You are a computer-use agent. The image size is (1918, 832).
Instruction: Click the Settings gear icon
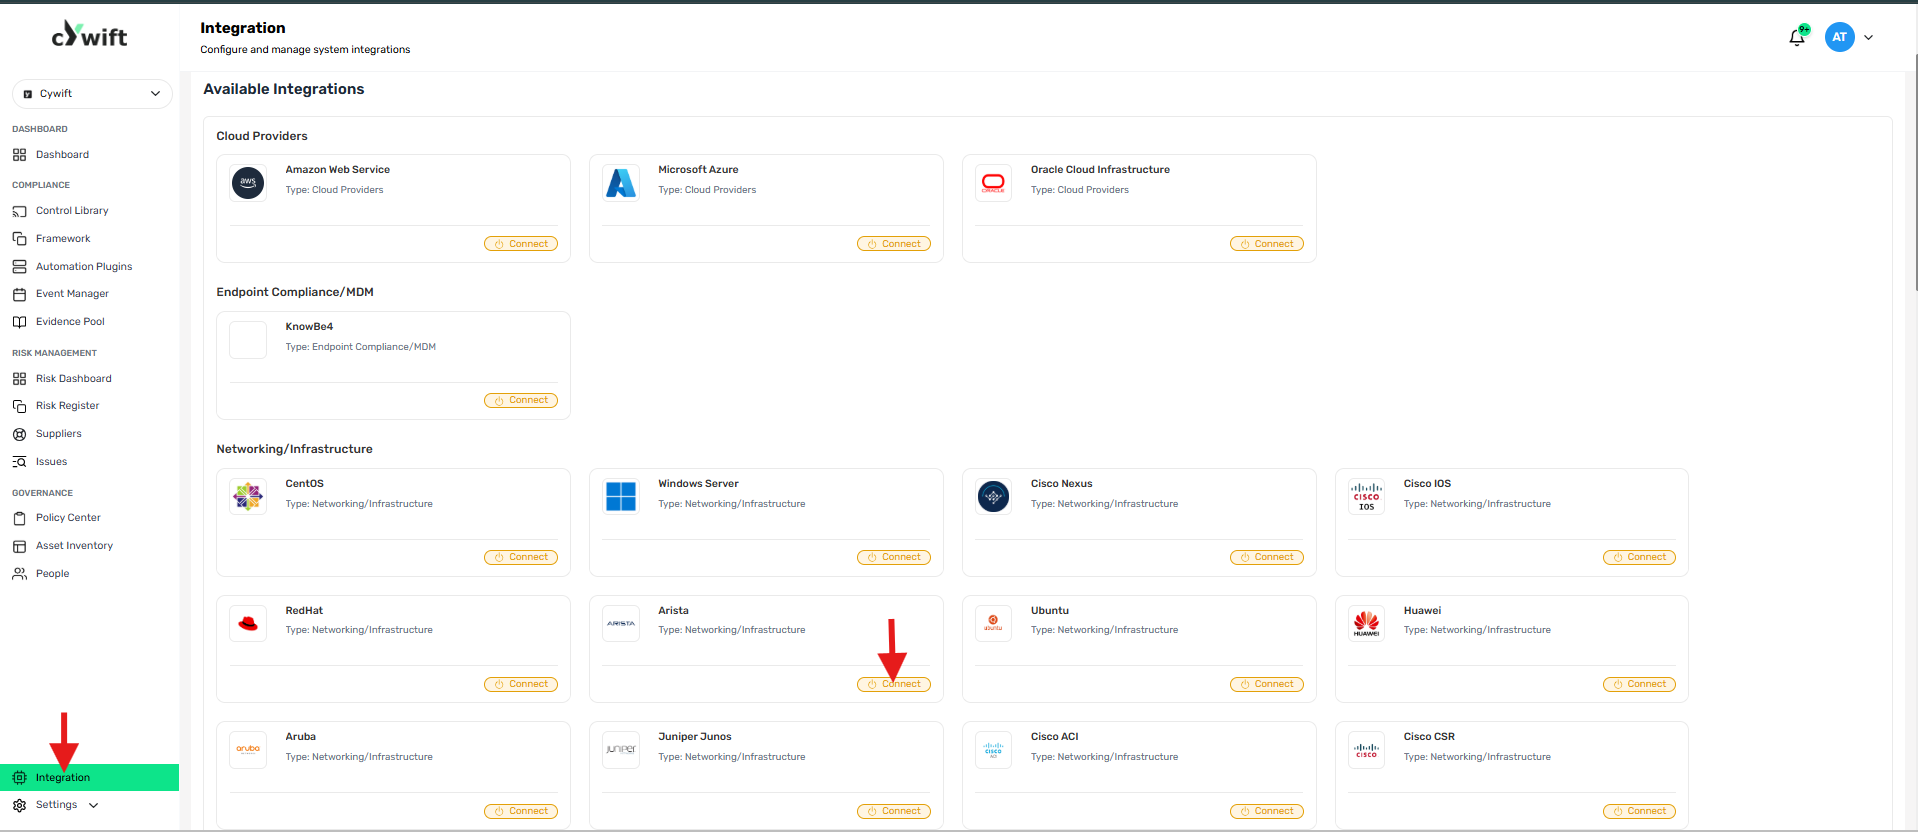click(19, 805)
